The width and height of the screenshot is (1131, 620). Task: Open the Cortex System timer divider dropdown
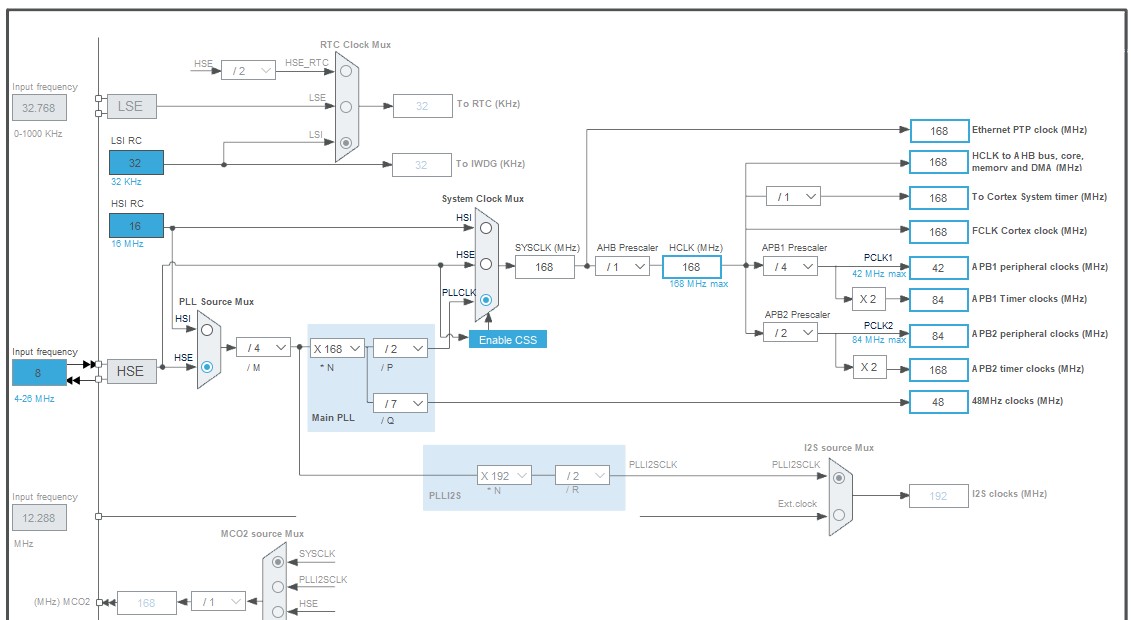coord(793,197)
